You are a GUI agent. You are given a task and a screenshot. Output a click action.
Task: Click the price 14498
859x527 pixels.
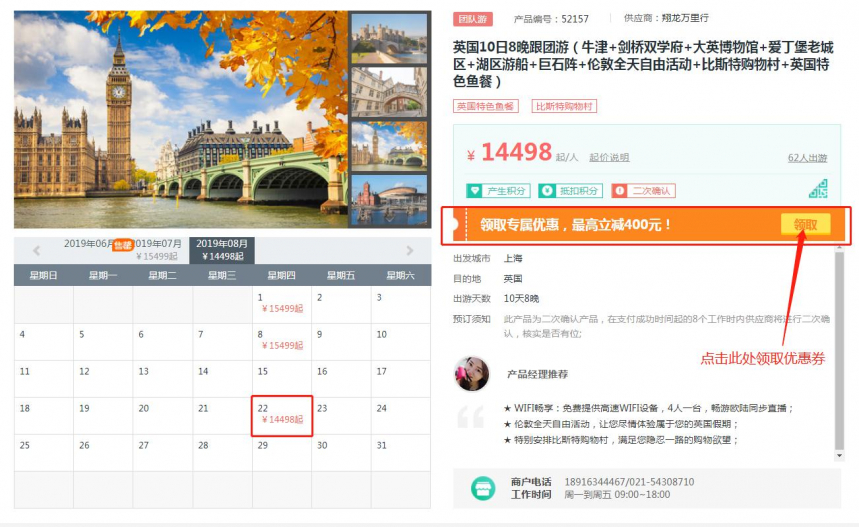[516, 152]
